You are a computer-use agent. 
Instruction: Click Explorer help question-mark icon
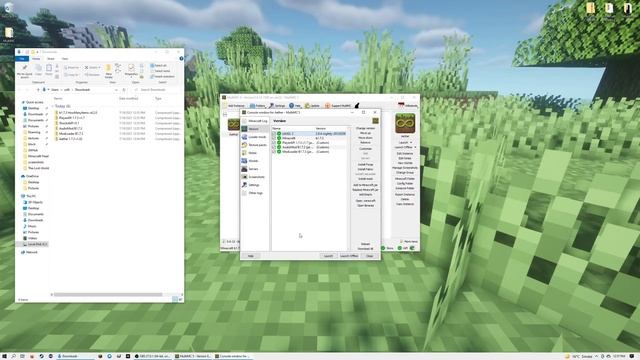181,58
